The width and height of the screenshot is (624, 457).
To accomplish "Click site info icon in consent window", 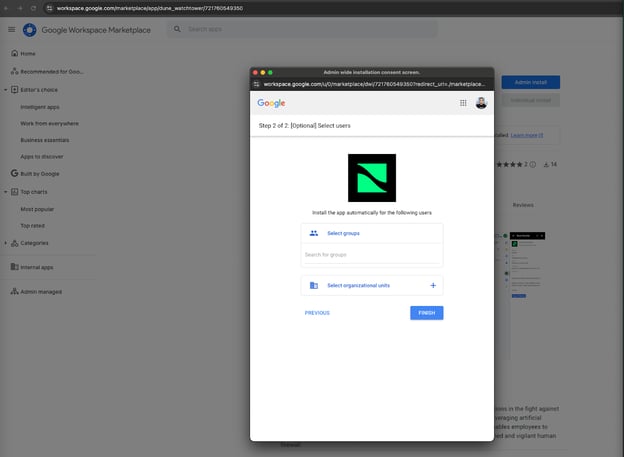I will (x=256, y=84).
